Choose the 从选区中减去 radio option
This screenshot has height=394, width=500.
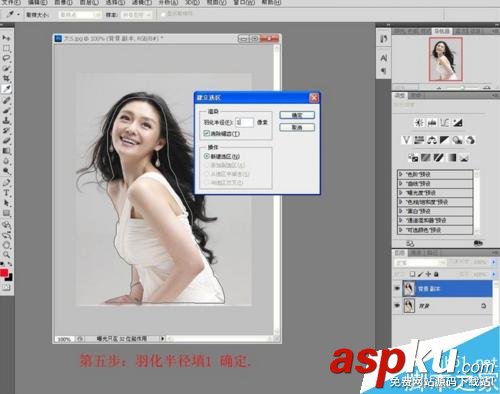[x=207, y=174]
